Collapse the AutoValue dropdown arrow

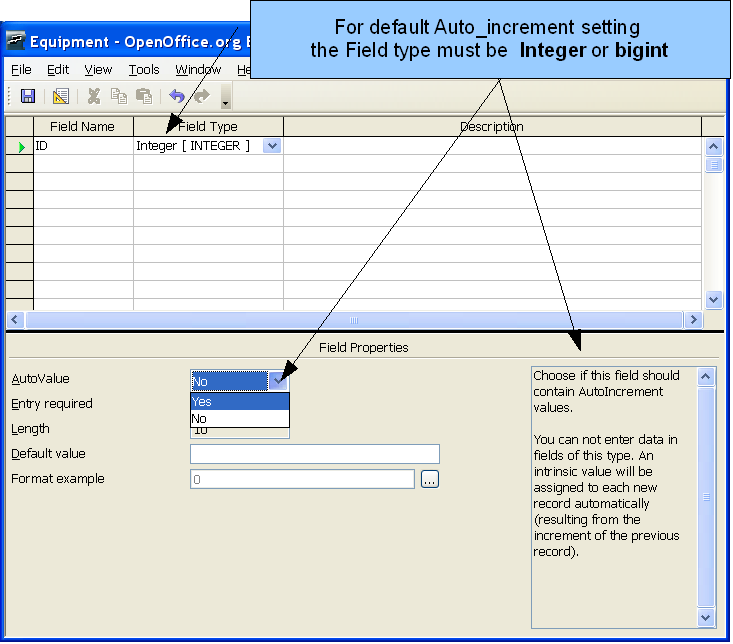[x=279, y=381]
